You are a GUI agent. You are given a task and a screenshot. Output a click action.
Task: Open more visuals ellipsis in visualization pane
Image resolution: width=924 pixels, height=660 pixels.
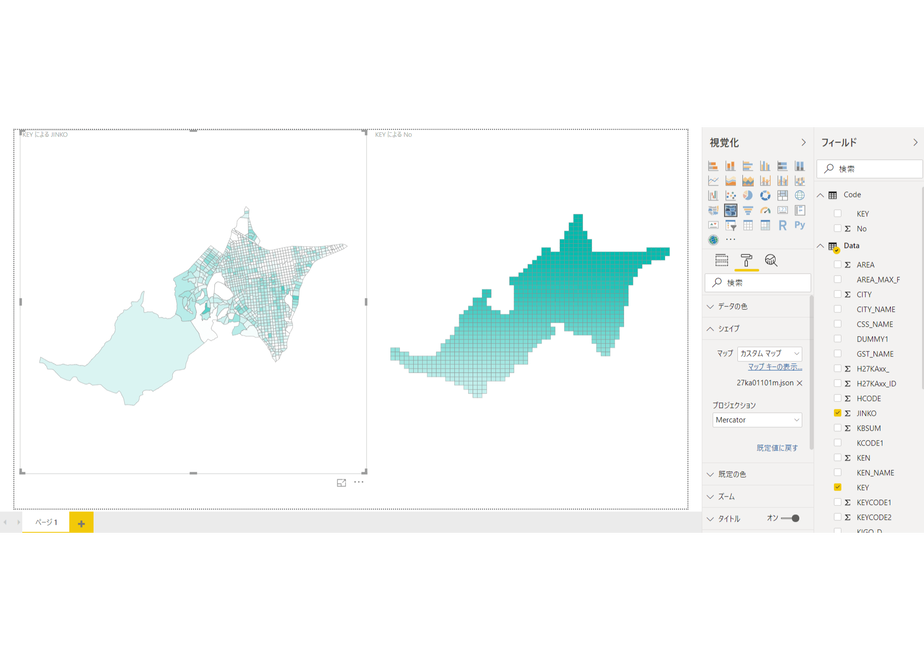click(731, 240)
